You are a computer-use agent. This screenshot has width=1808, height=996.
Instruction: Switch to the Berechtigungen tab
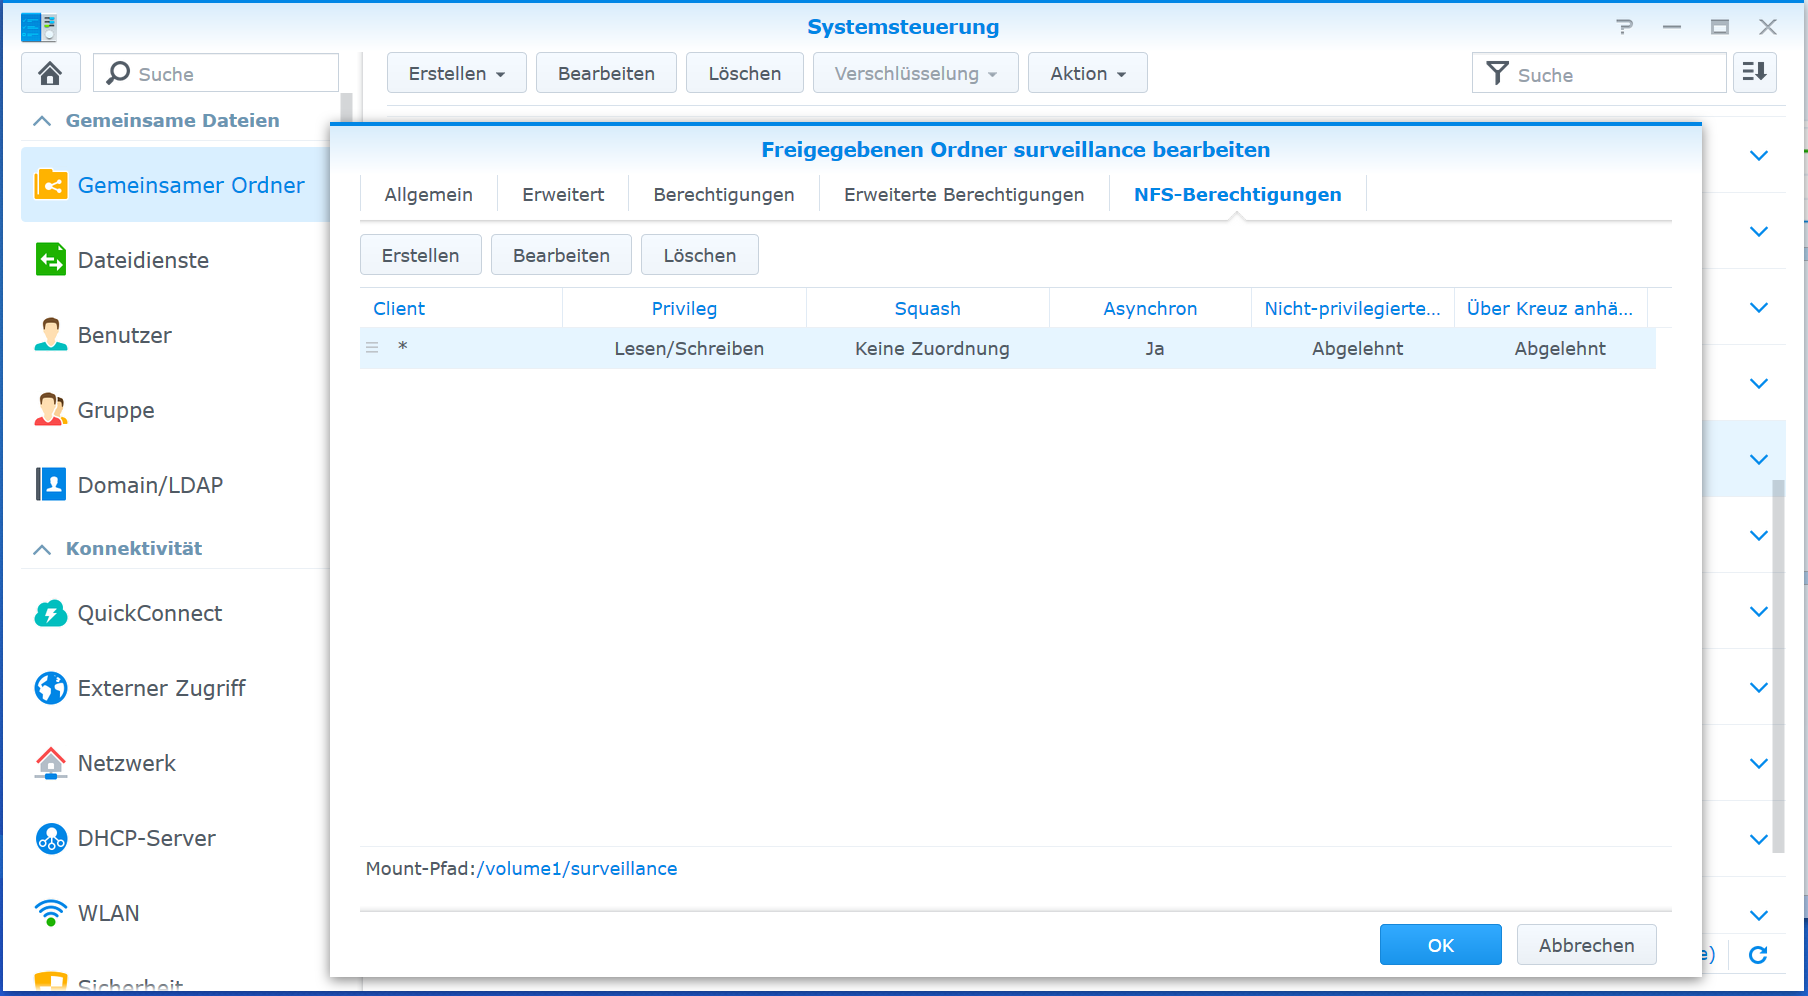[723, 195]
